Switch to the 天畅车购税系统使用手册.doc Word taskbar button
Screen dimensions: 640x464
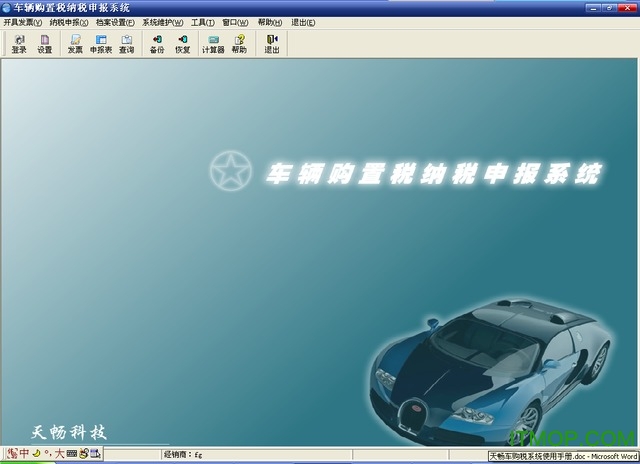pos(563,456)
